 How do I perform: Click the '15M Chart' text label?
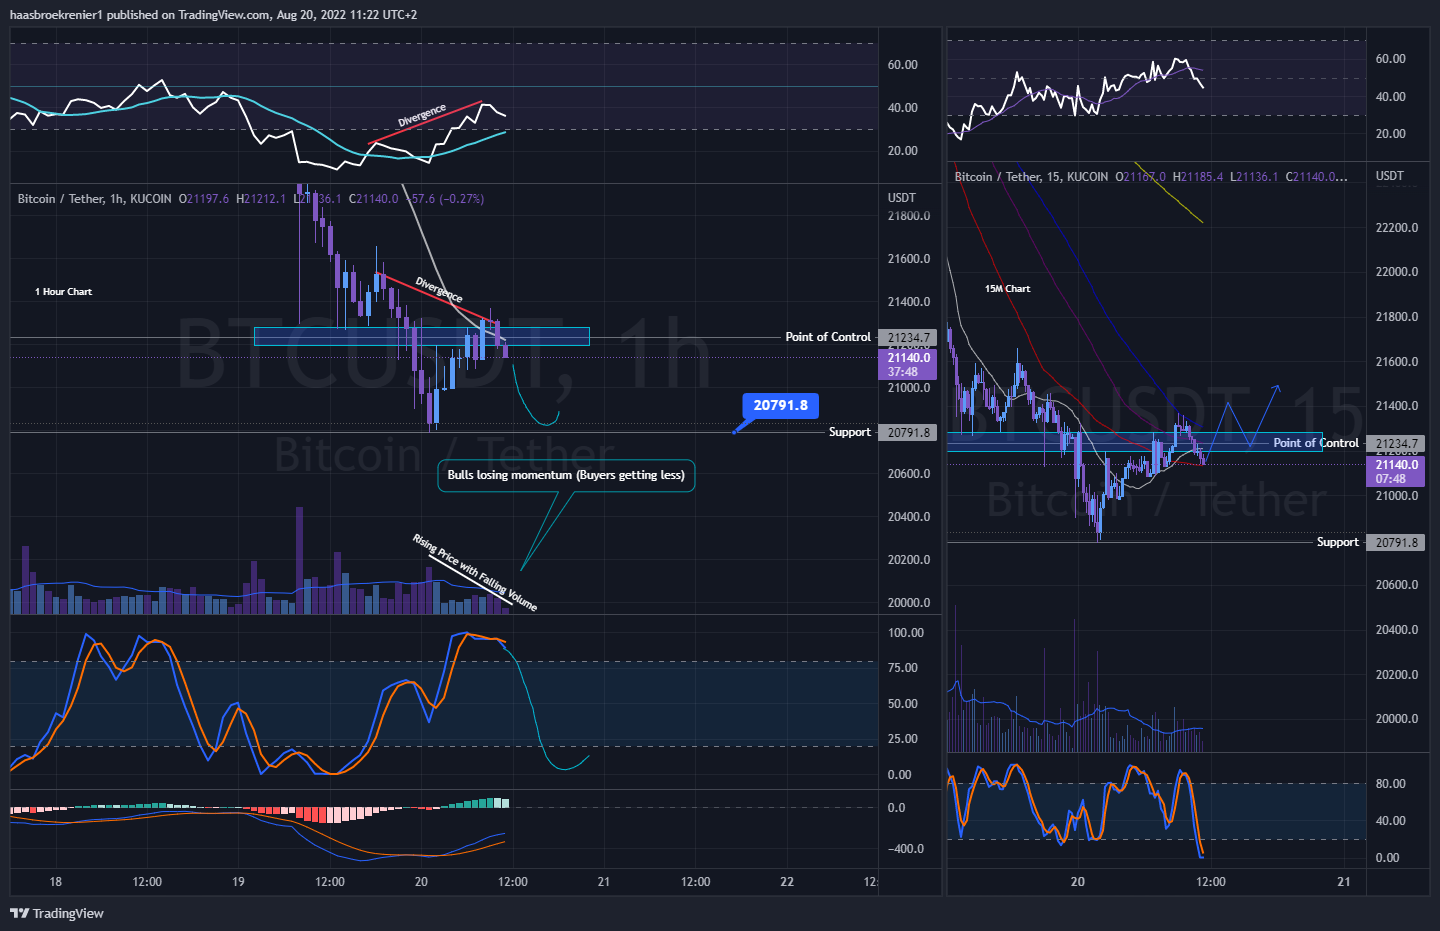pos(1007,289)
